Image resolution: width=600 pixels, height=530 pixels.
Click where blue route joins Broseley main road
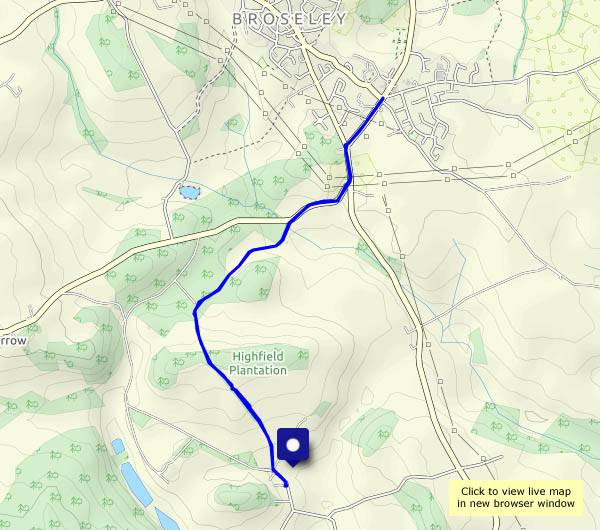[x=346, y=146]
